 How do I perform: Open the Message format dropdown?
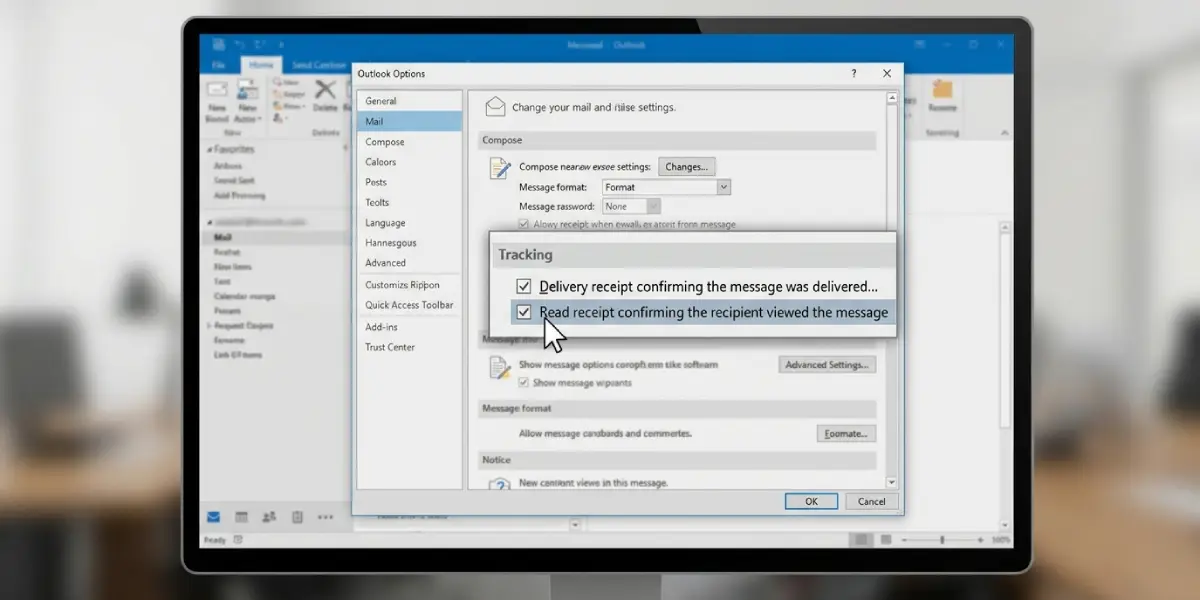[666, 187]
